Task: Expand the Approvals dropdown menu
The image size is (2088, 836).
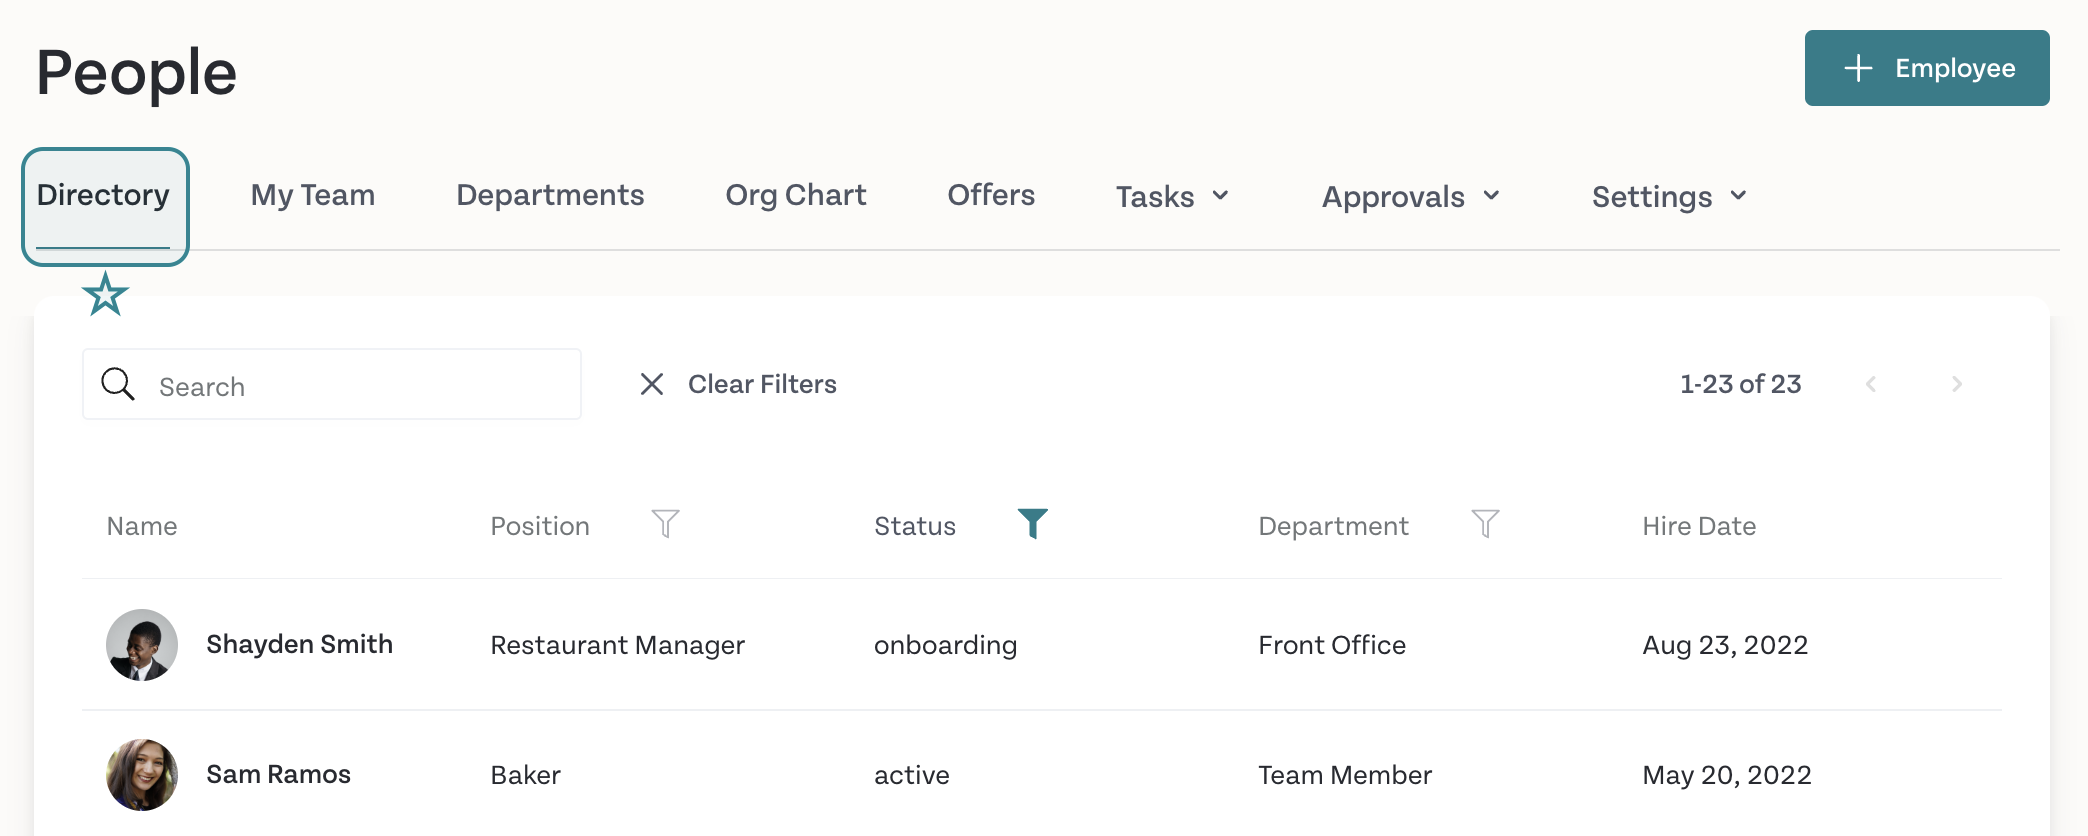Action: (1411, 196)
